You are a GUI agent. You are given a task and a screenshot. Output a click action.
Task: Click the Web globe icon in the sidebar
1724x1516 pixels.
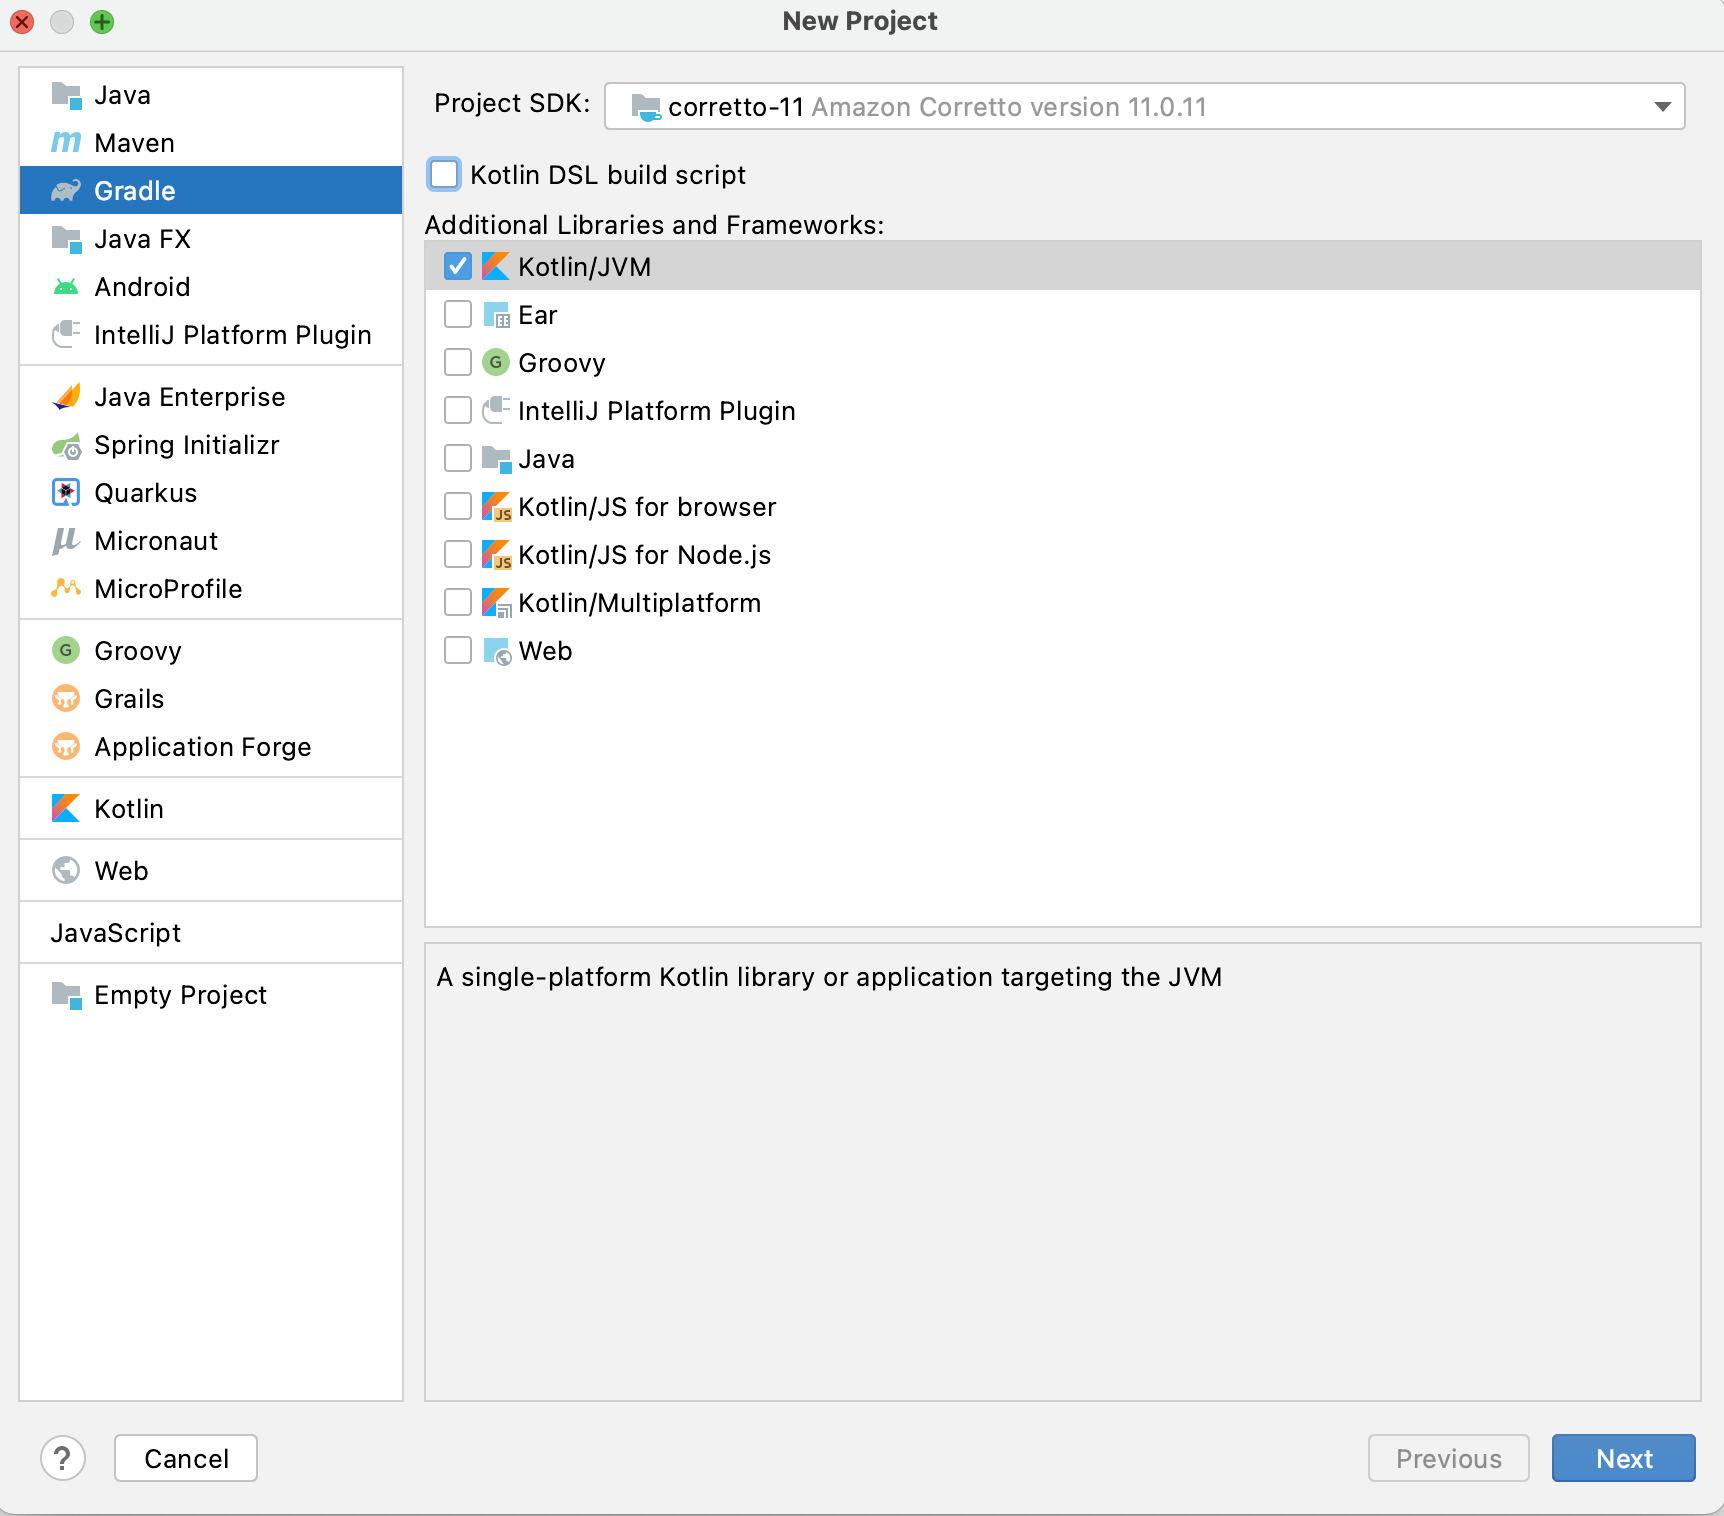(x=66, y=871)
